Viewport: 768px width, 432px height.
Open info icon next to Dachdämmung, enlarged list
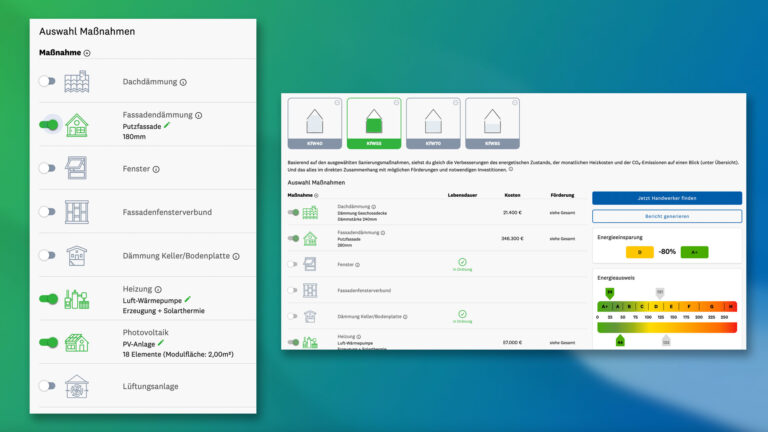tap(183, 82)
